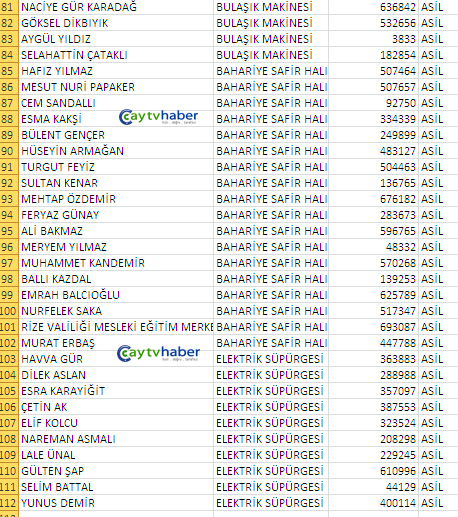Click the RİZE VALİLİĞİ MESLEKİ EĞİTİM cell
The height and width of the screenshot is (517, 458).
[116, 327]
